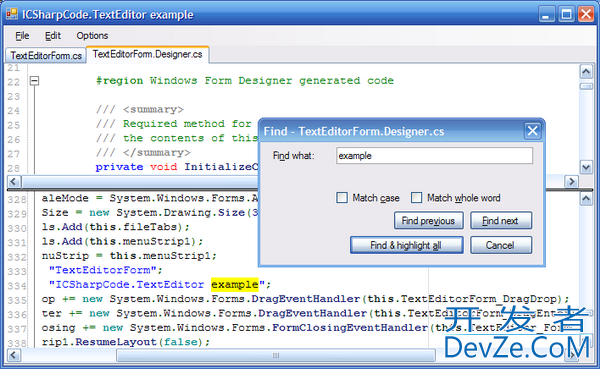
Task: Click nuStrip = this.menuStrip1; on line 332
Action: pyautogui.click(x=129, y=256)
